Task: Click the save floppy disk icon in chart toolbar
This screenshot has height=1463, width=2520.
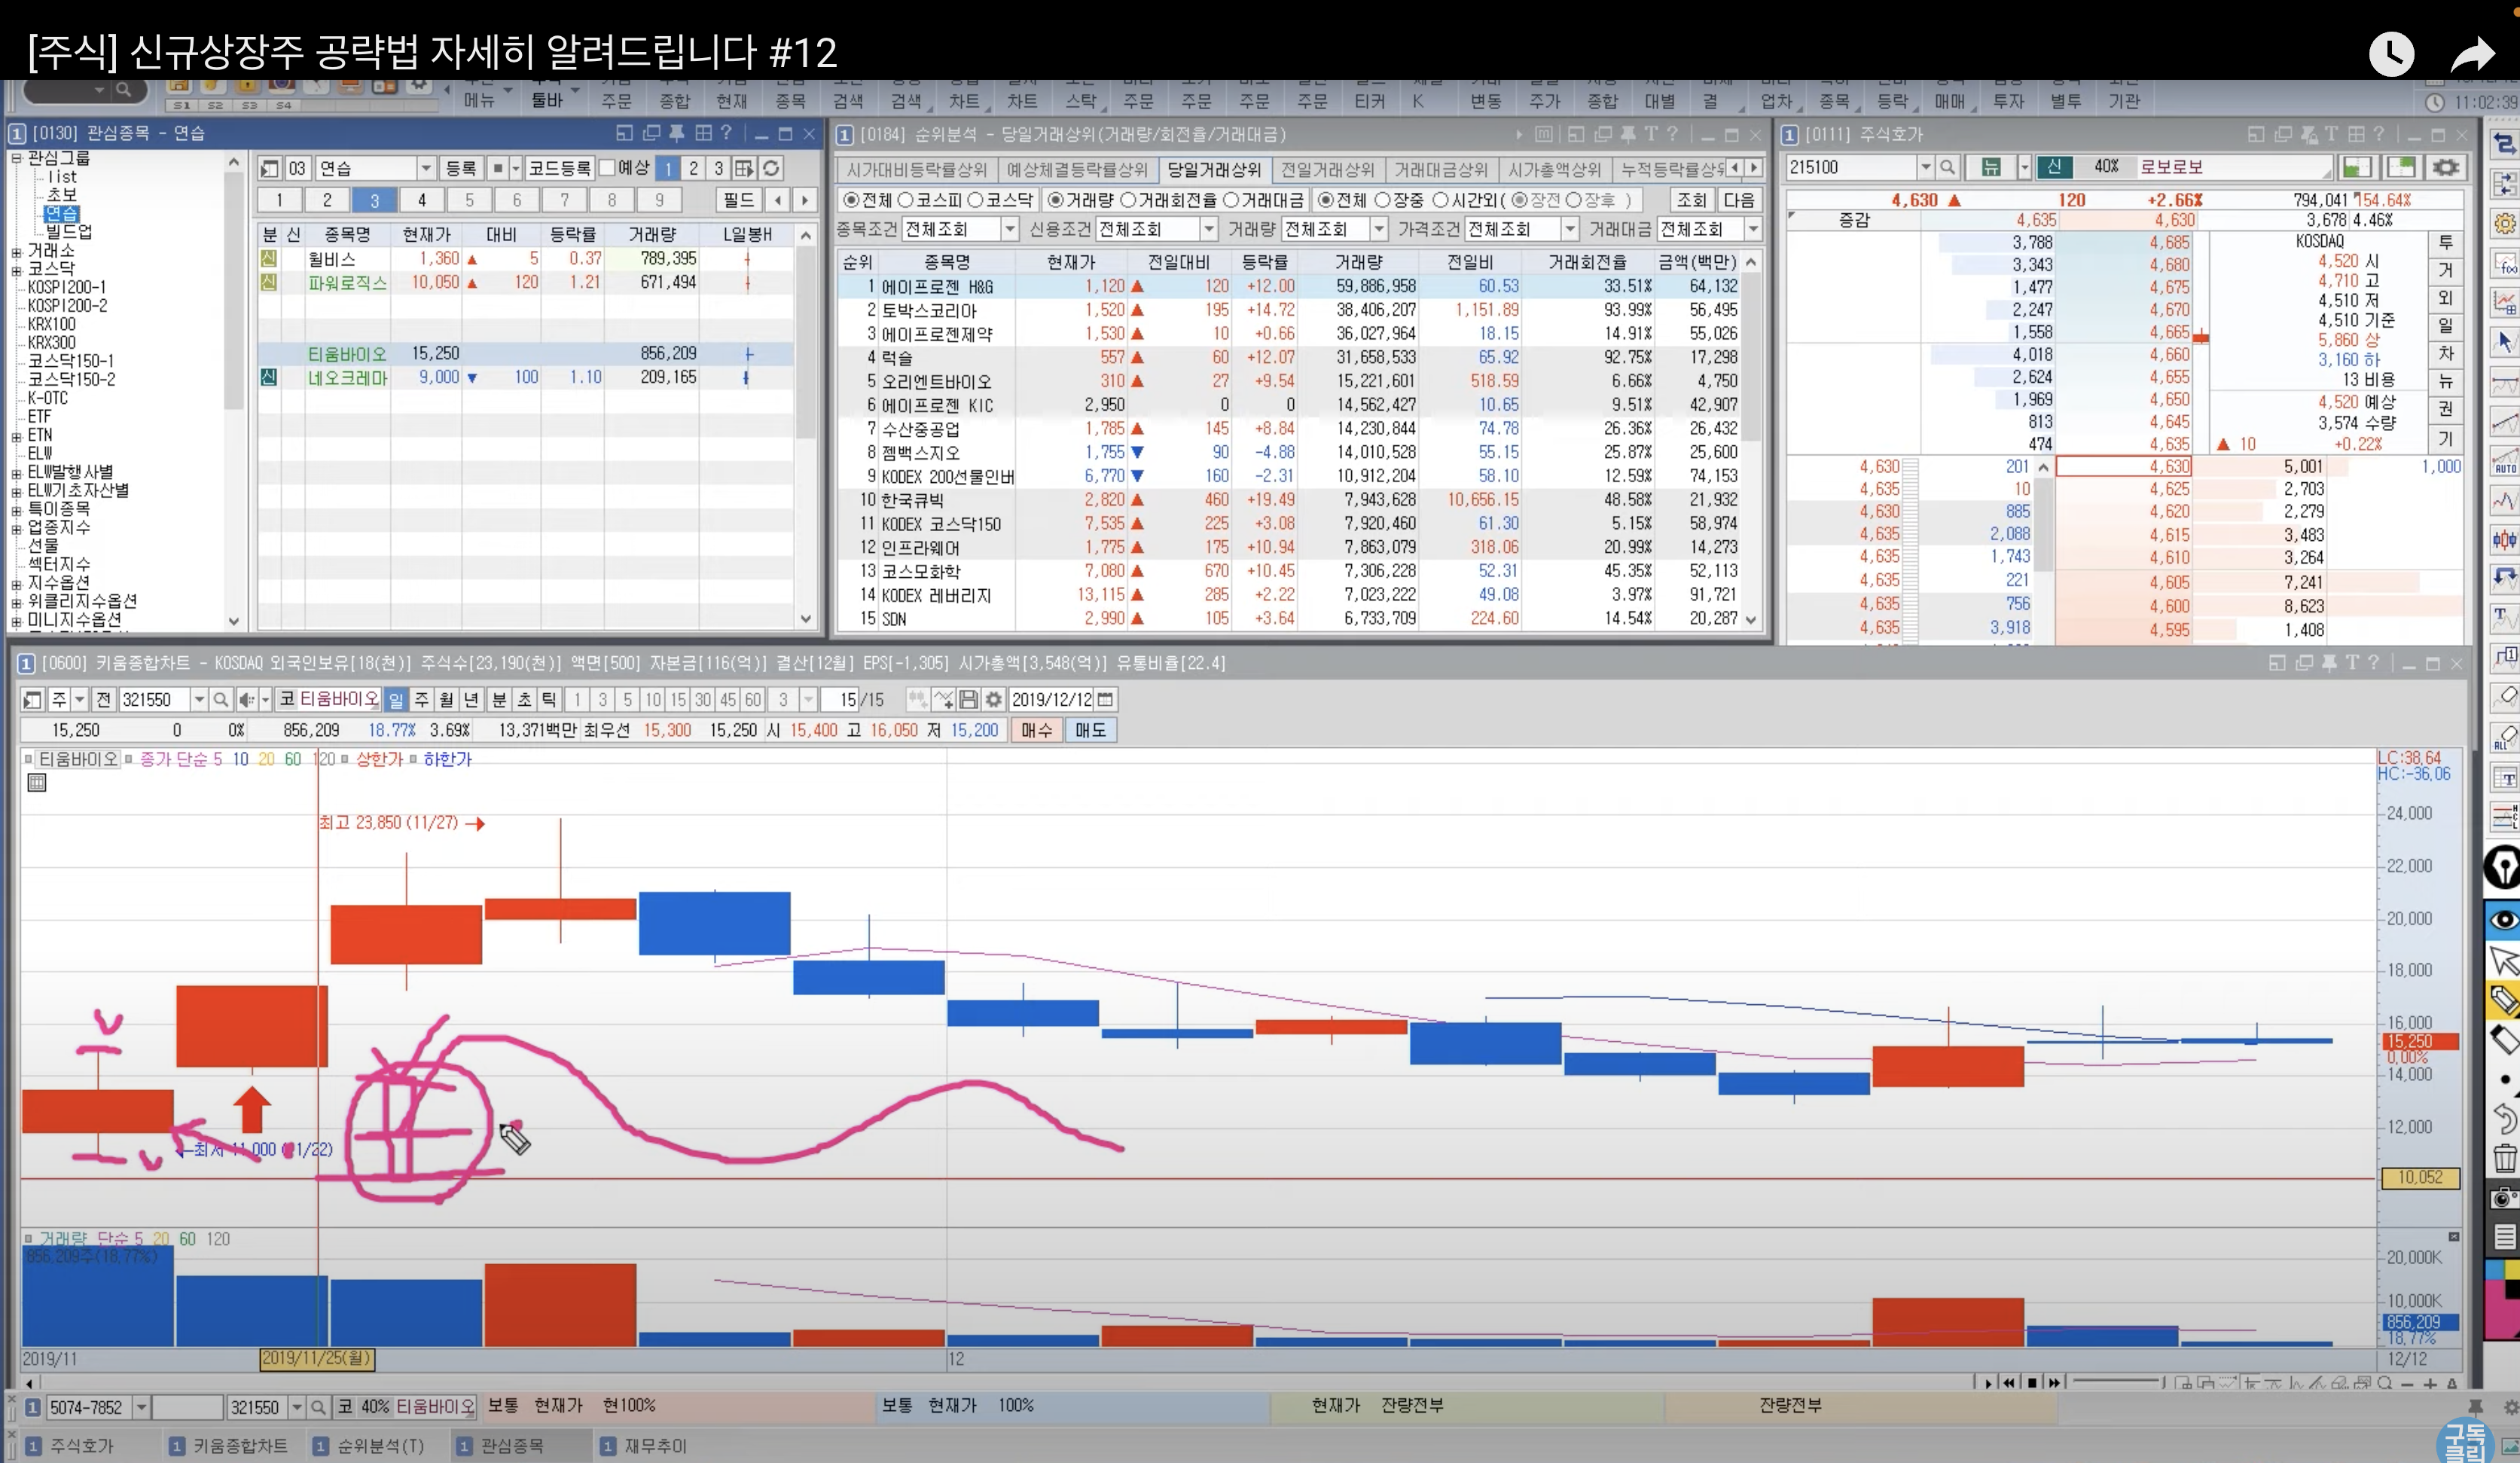Action: tap(968, 700)
